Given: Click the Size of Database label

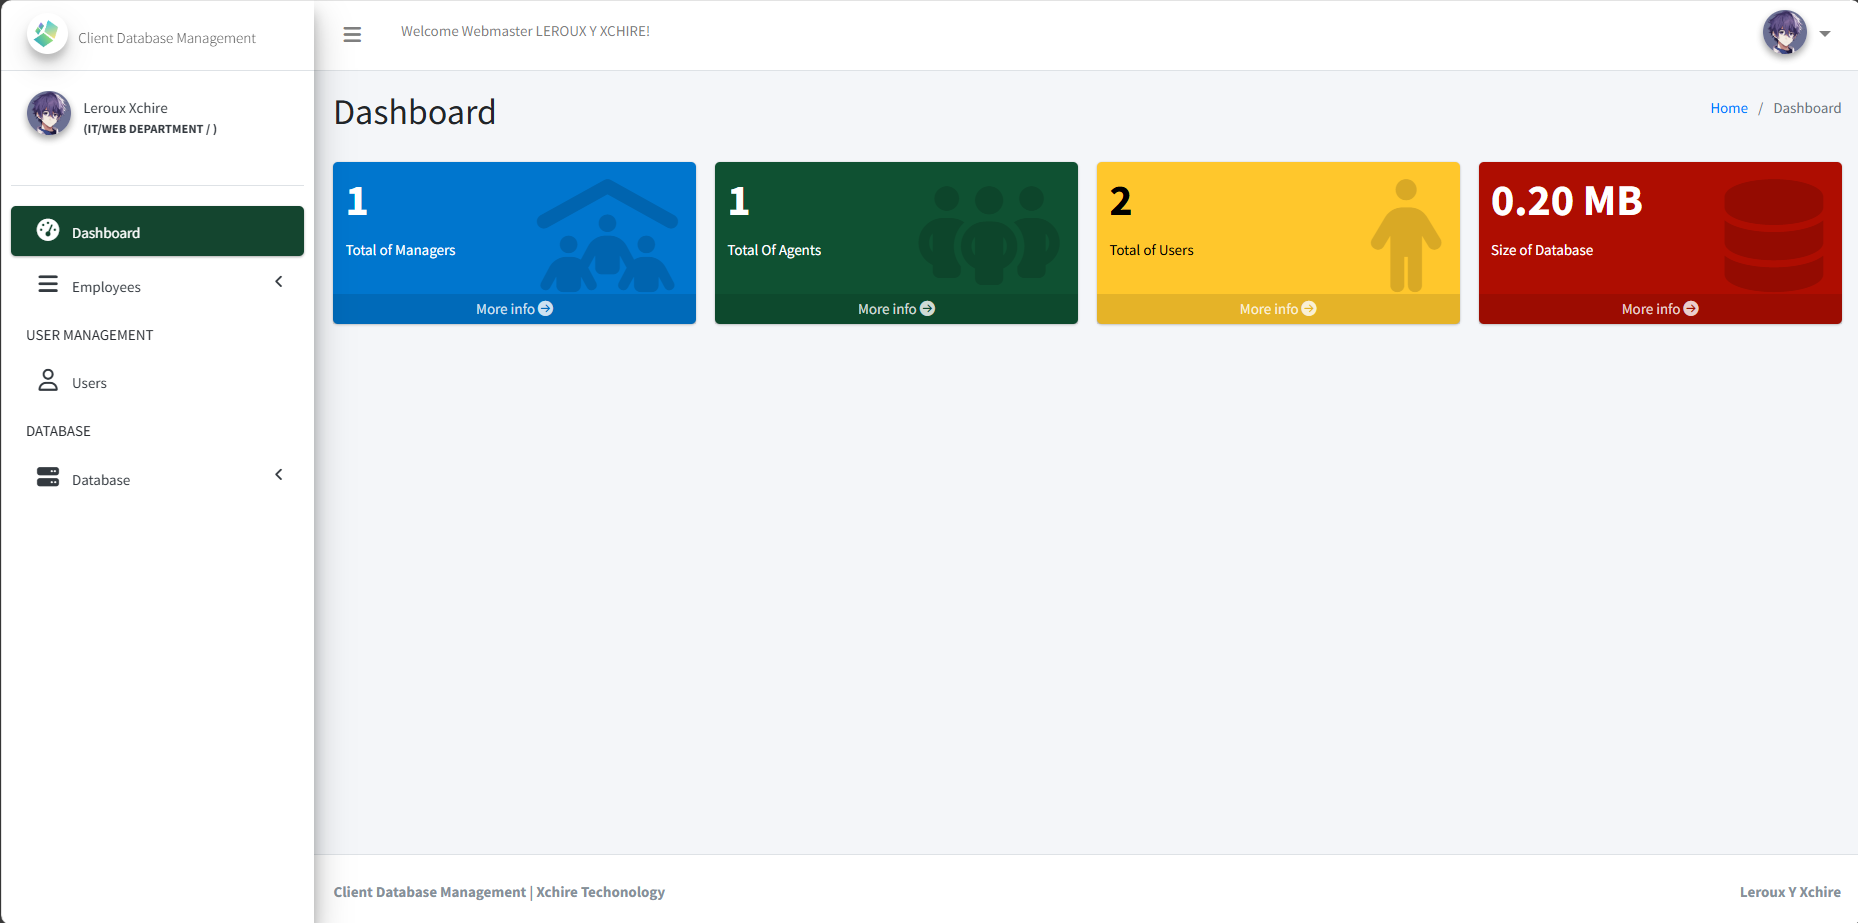Looking at the screenshot, I should [1542, 250].
